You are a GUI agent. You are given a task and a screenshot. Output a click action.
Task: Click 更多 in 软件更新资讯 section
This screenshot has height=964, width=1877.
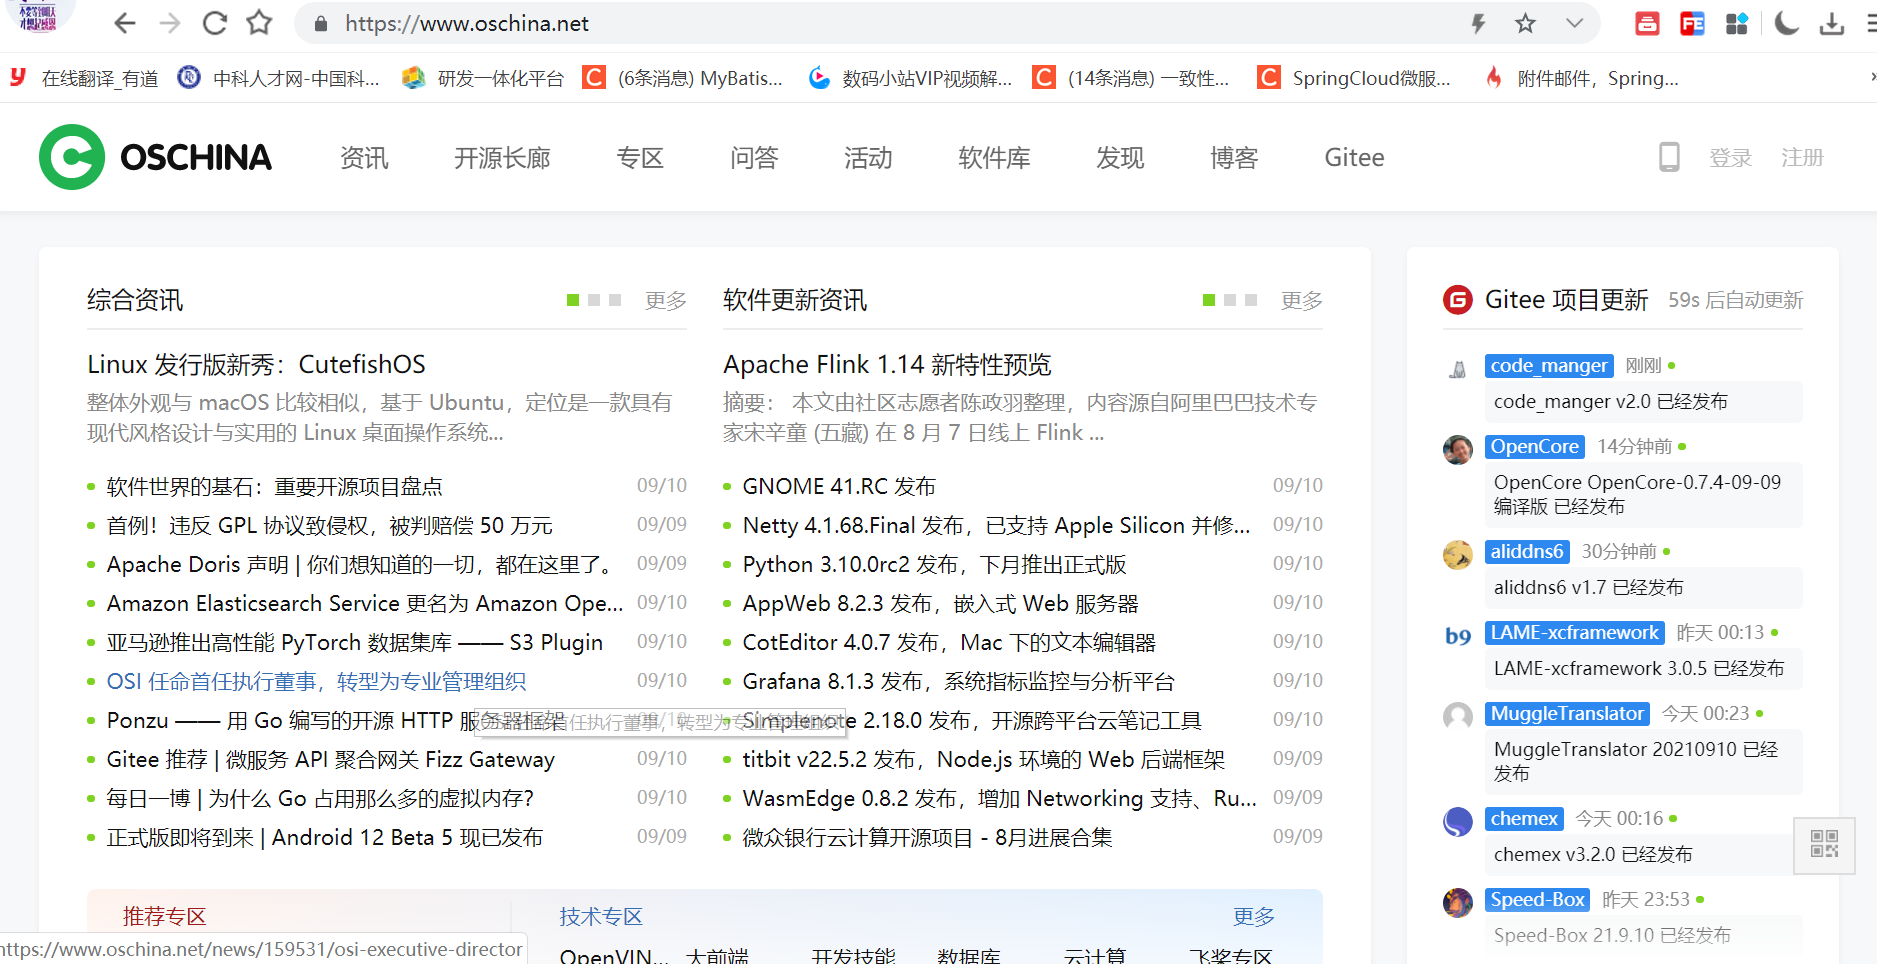point(1301,301)
